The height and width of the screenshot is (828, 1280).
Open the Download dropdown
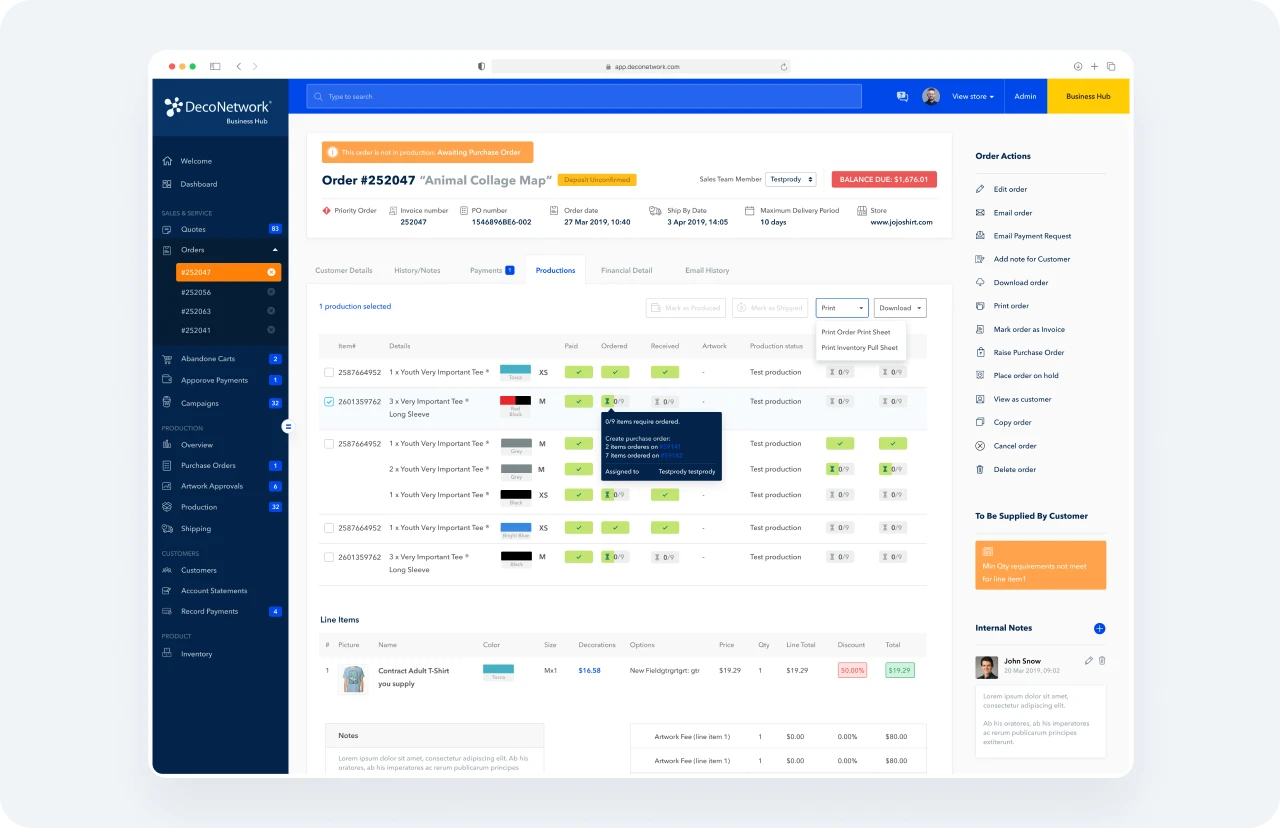pyautogui.click(x=900, y=308)
